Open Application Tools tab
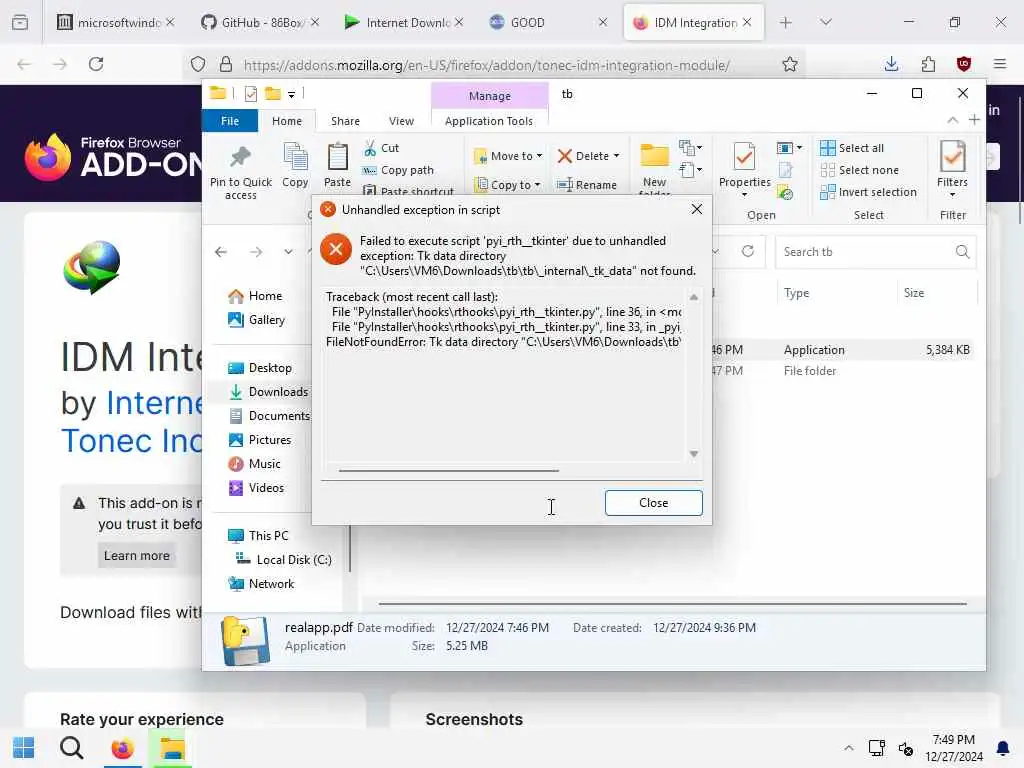The image size is (1024, 768). coord(488,121)
